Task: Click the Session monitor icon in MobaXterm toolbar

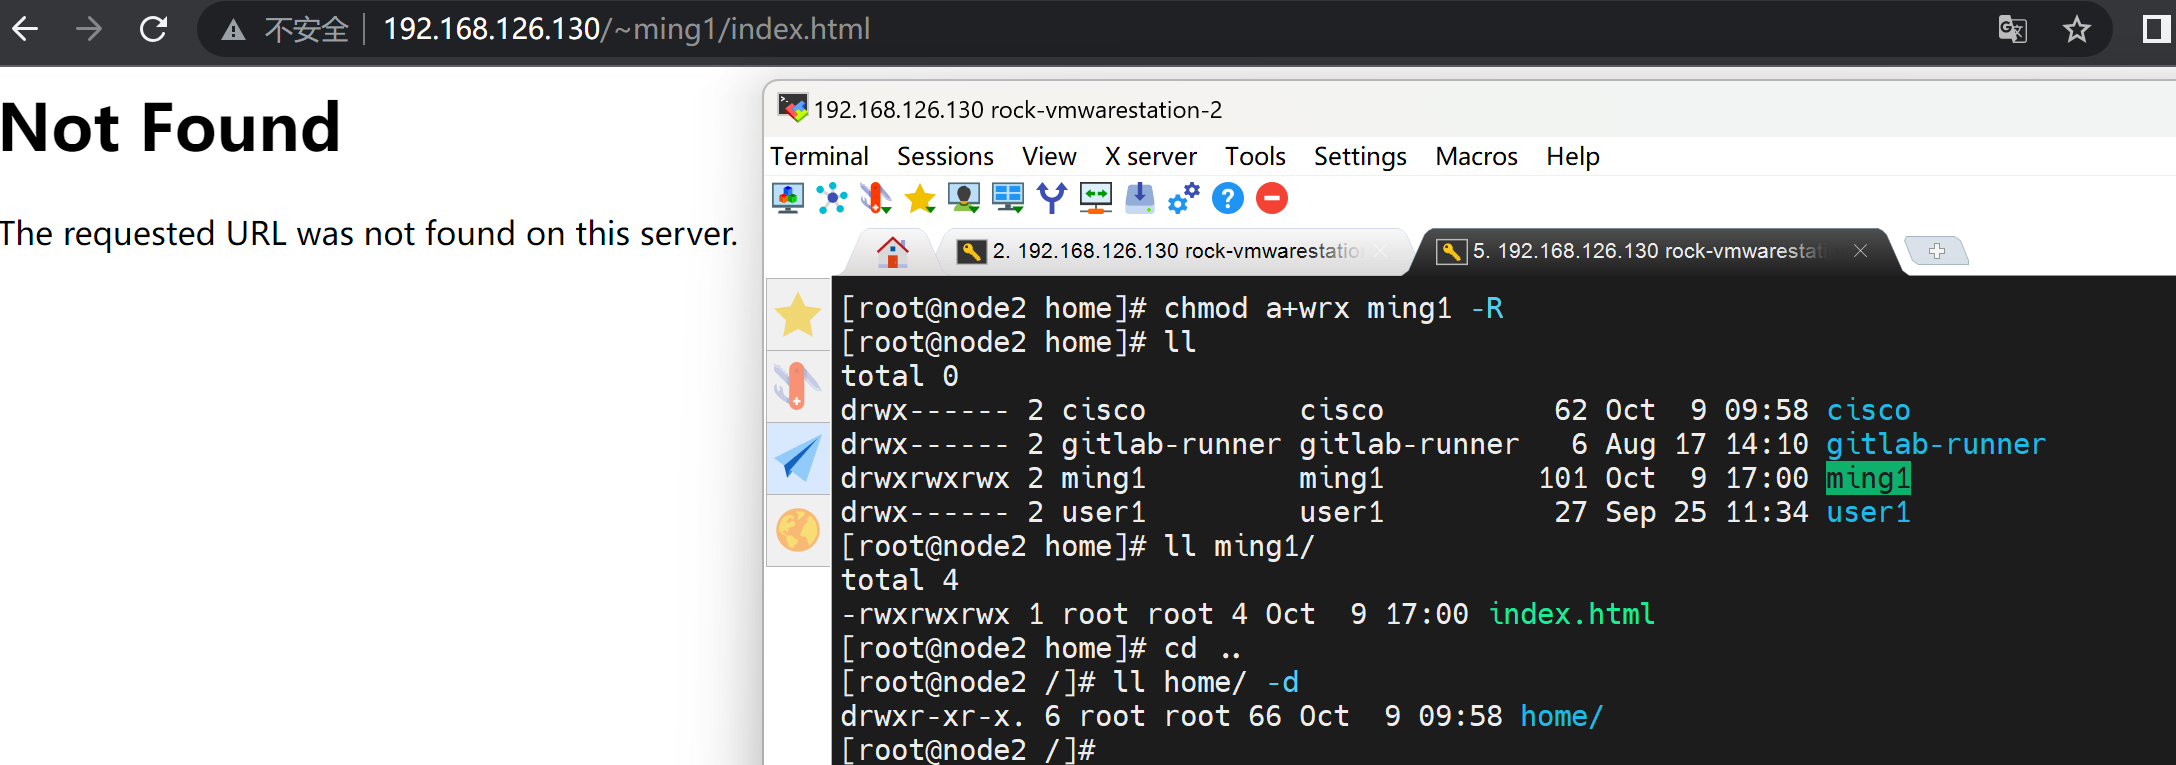Action: (788, 198)
